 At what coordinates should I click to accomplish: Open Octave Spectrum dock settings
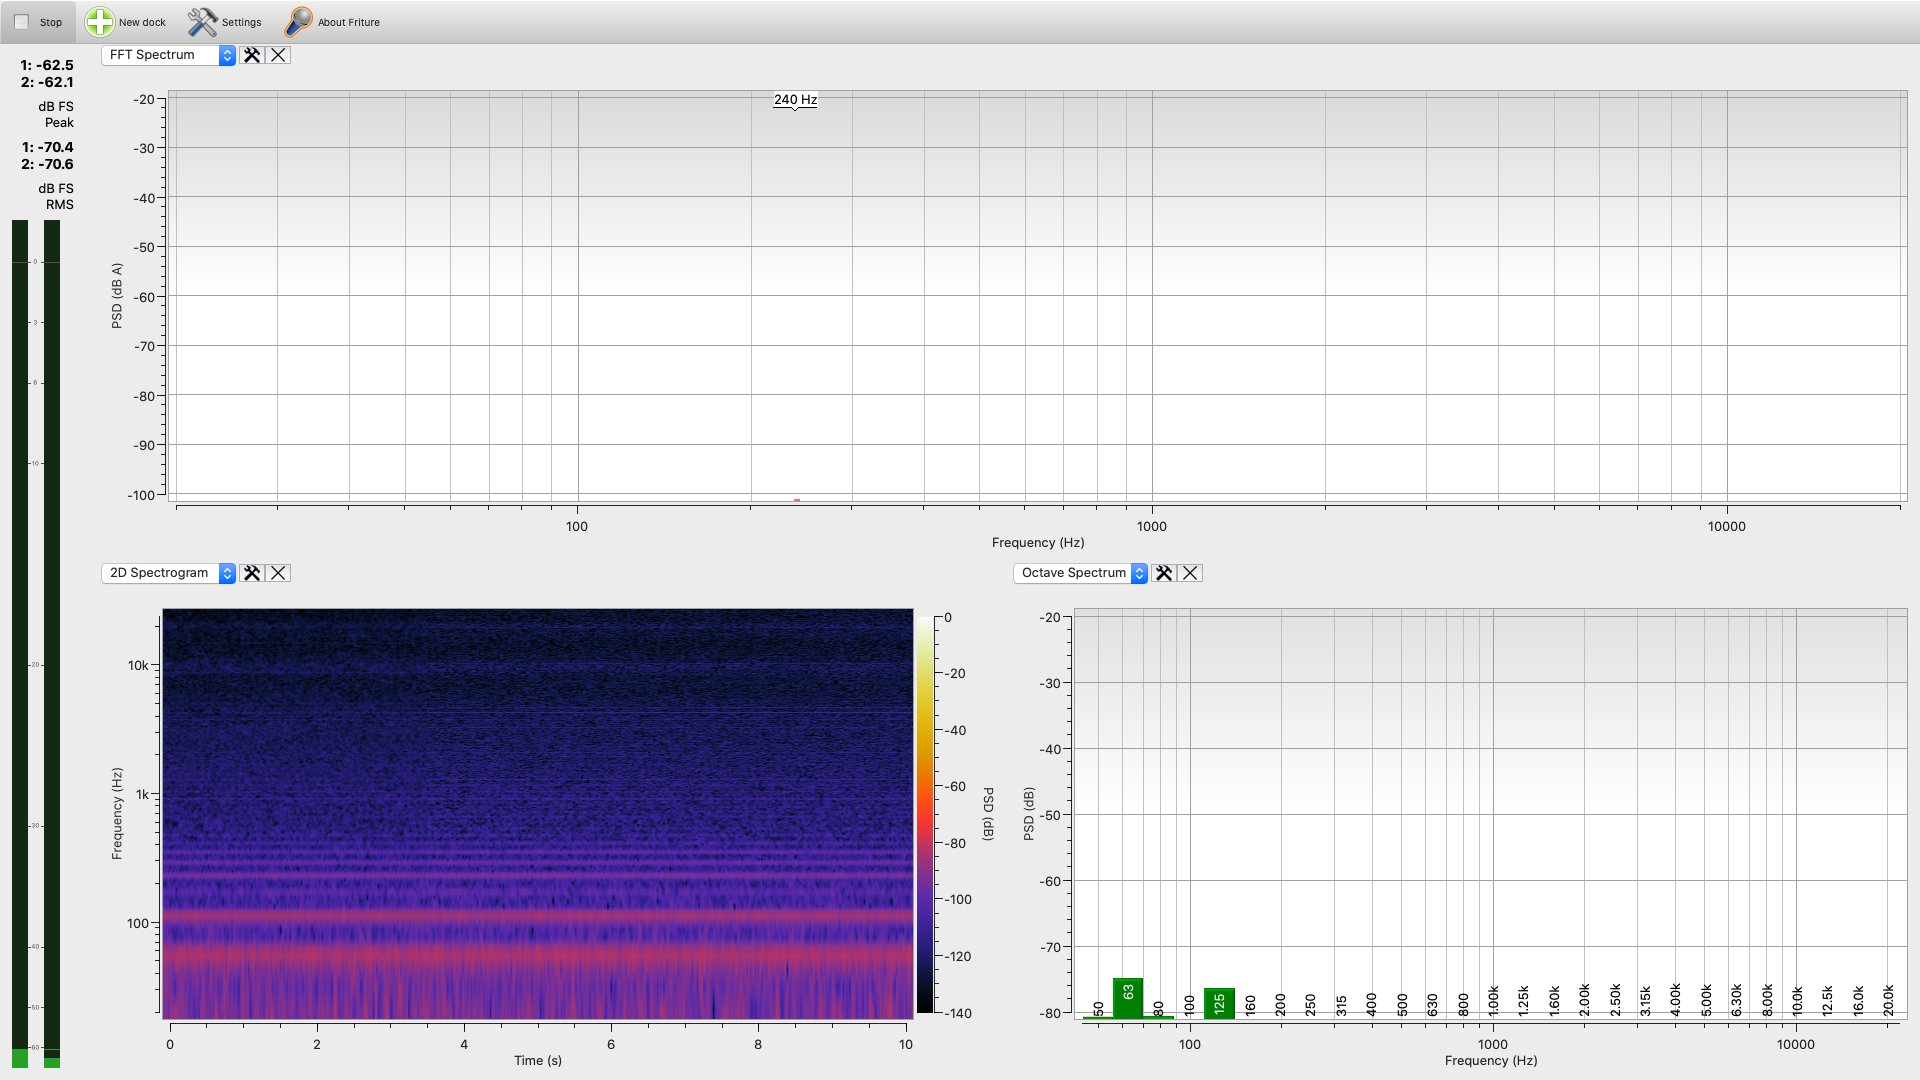(x=1164, y=573)
